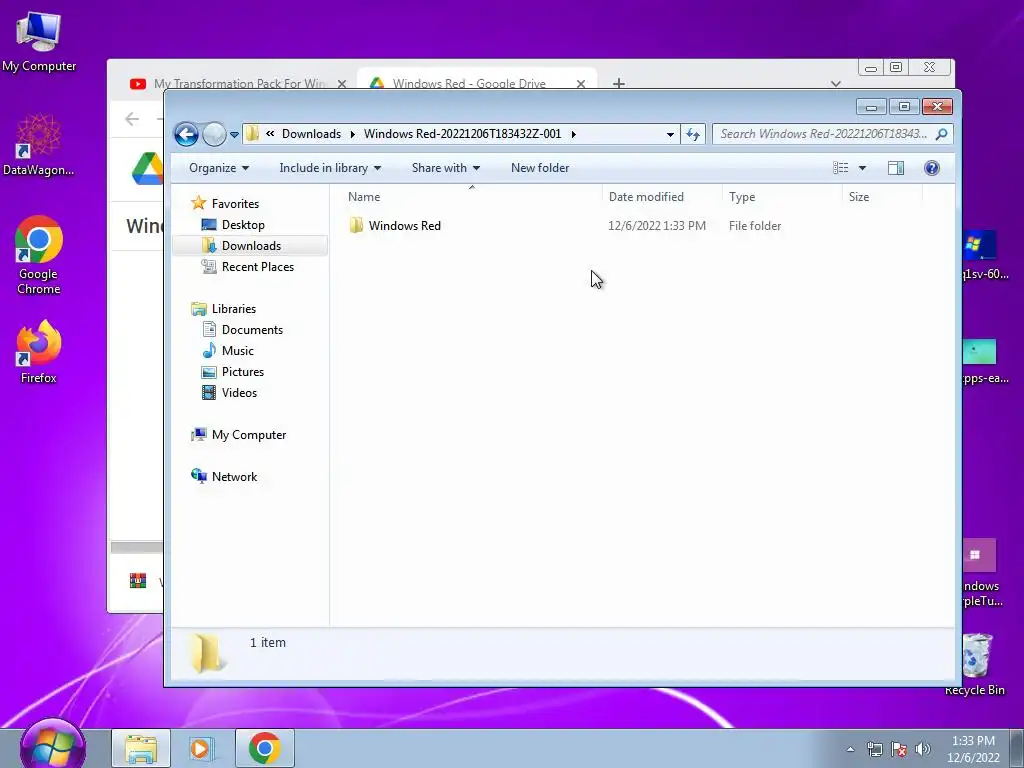Open the My Computer desktop icon

39,40
